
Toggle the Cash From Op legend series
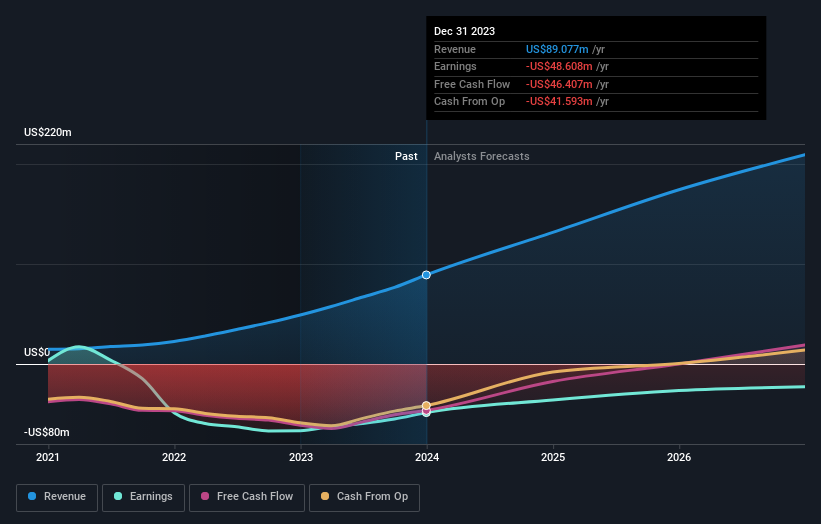coord(364,497)
